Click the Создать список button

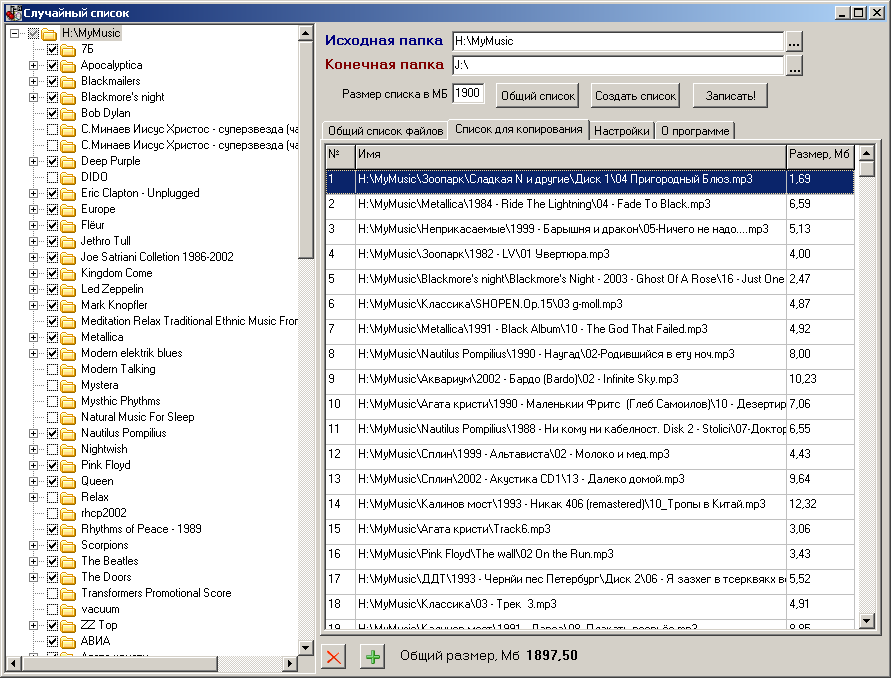click(635, 96)
